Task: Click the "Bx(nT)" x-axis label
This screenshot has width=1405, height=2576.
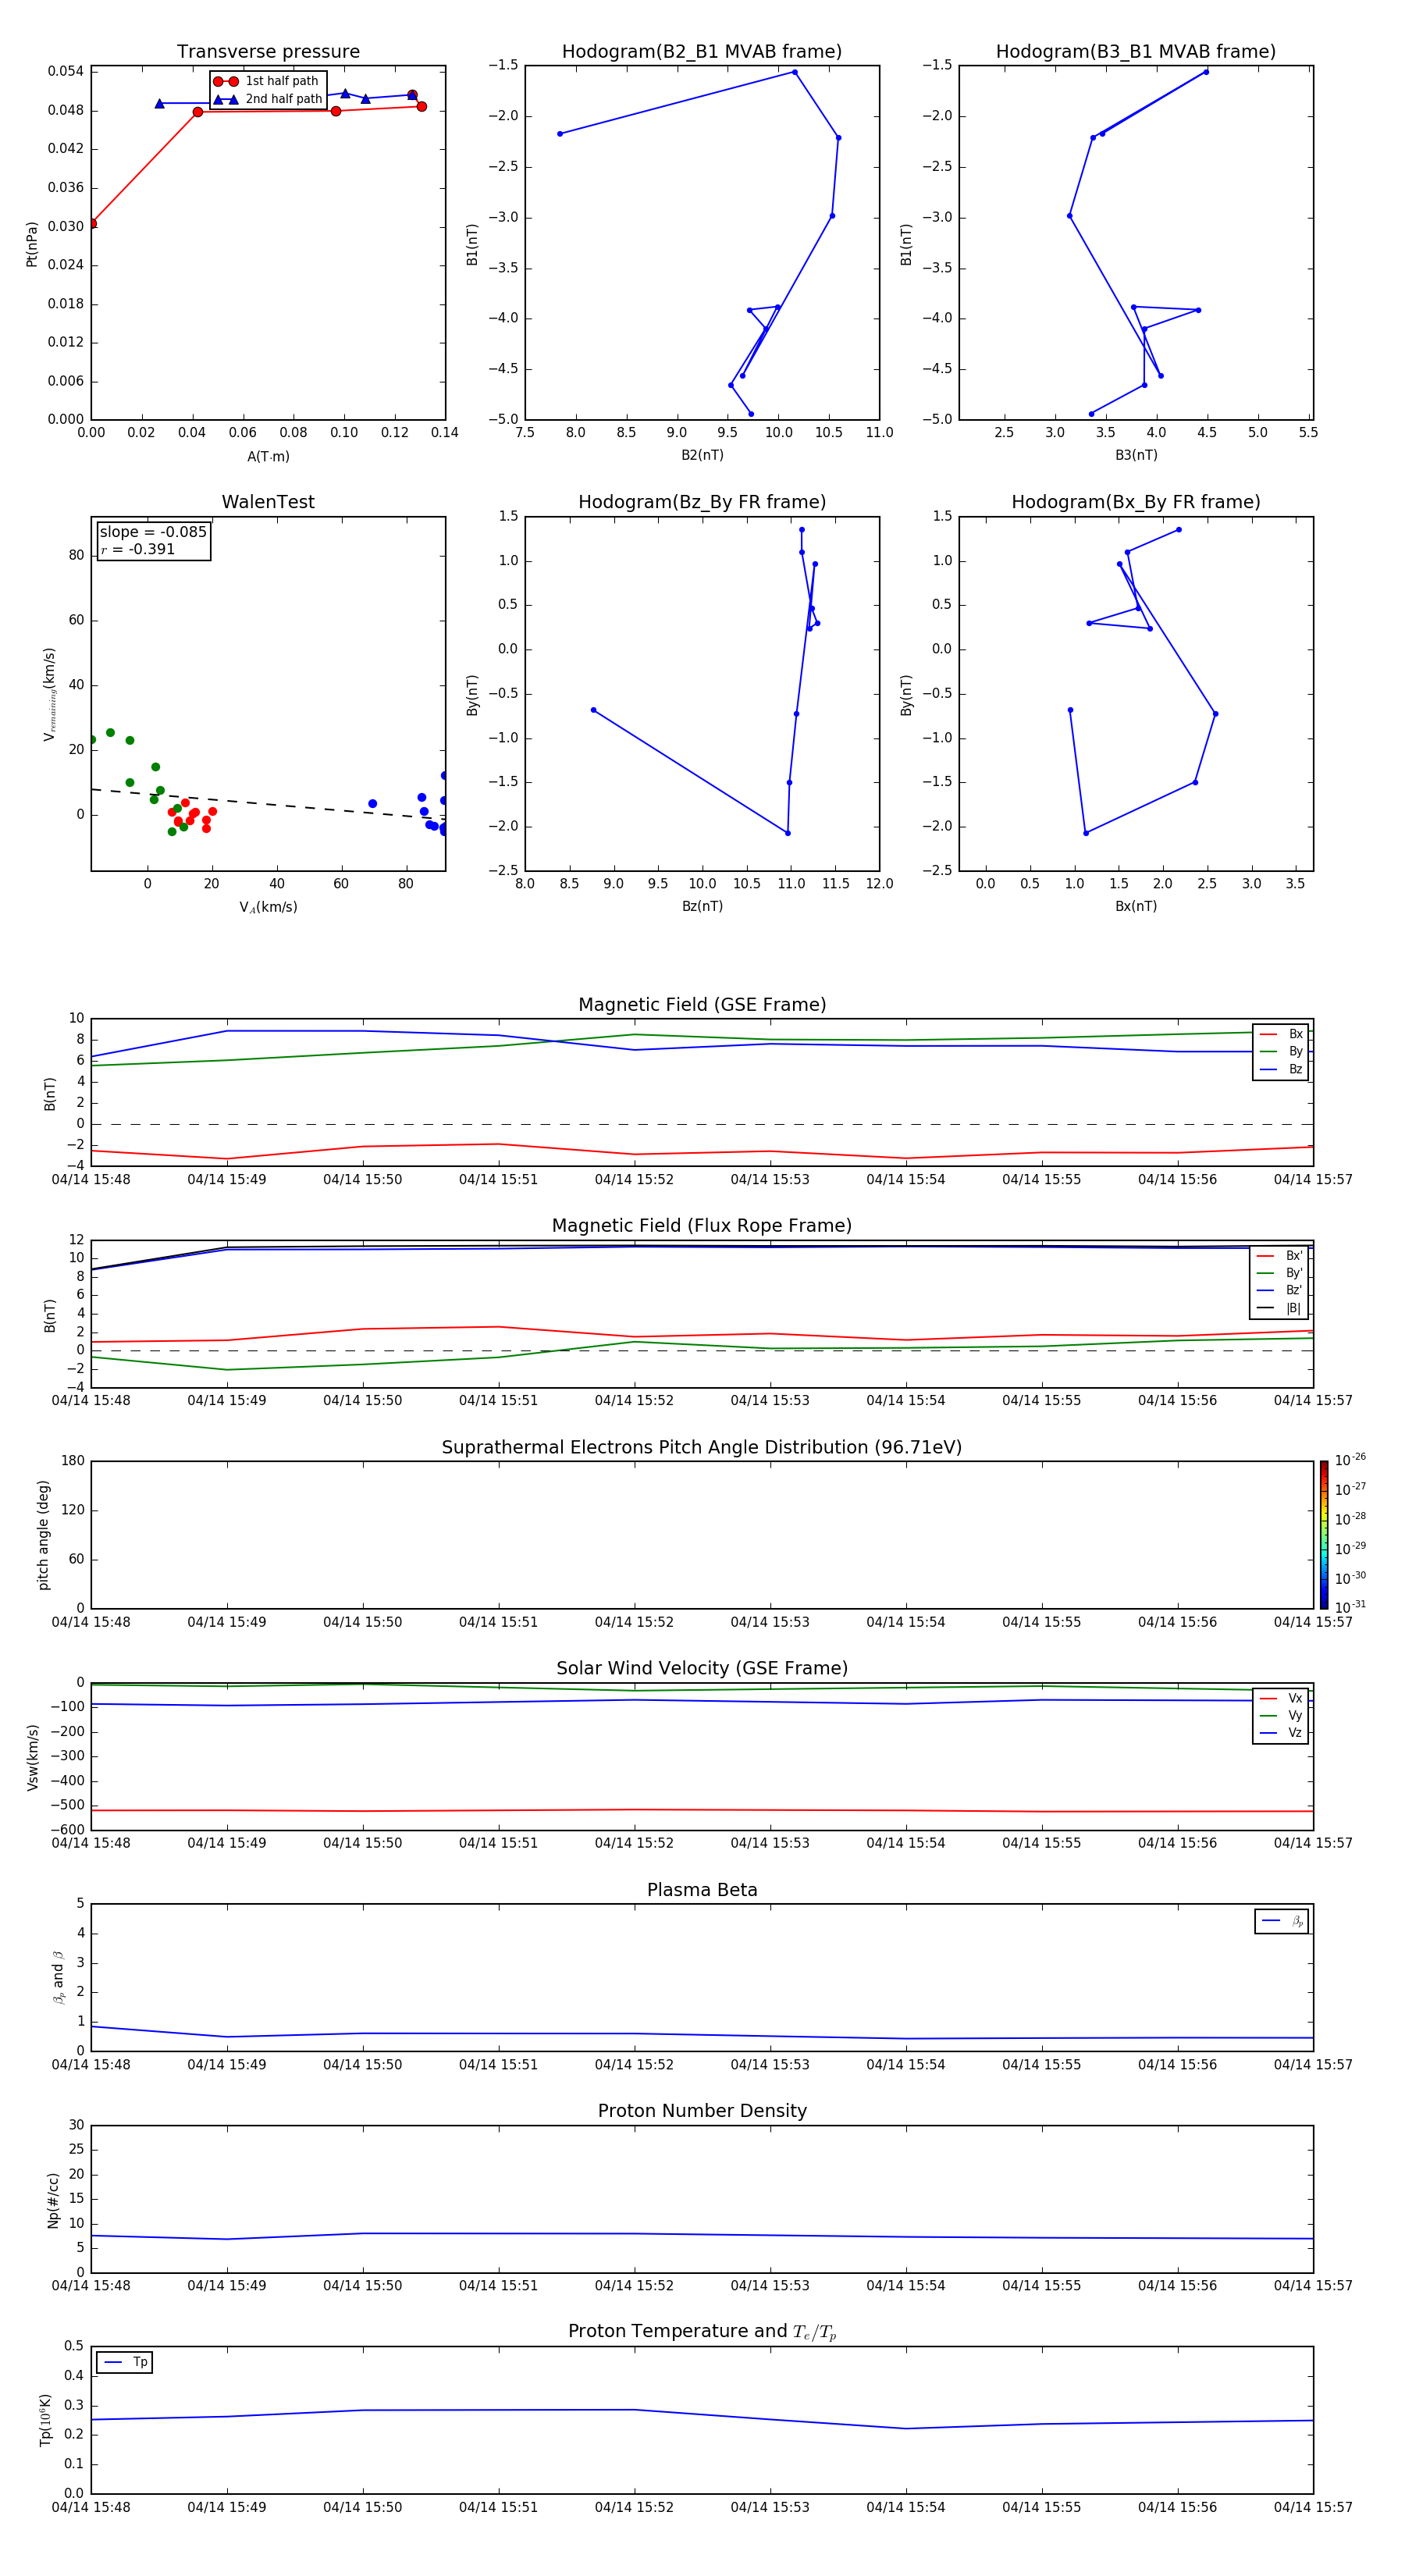Action: 1136,907
